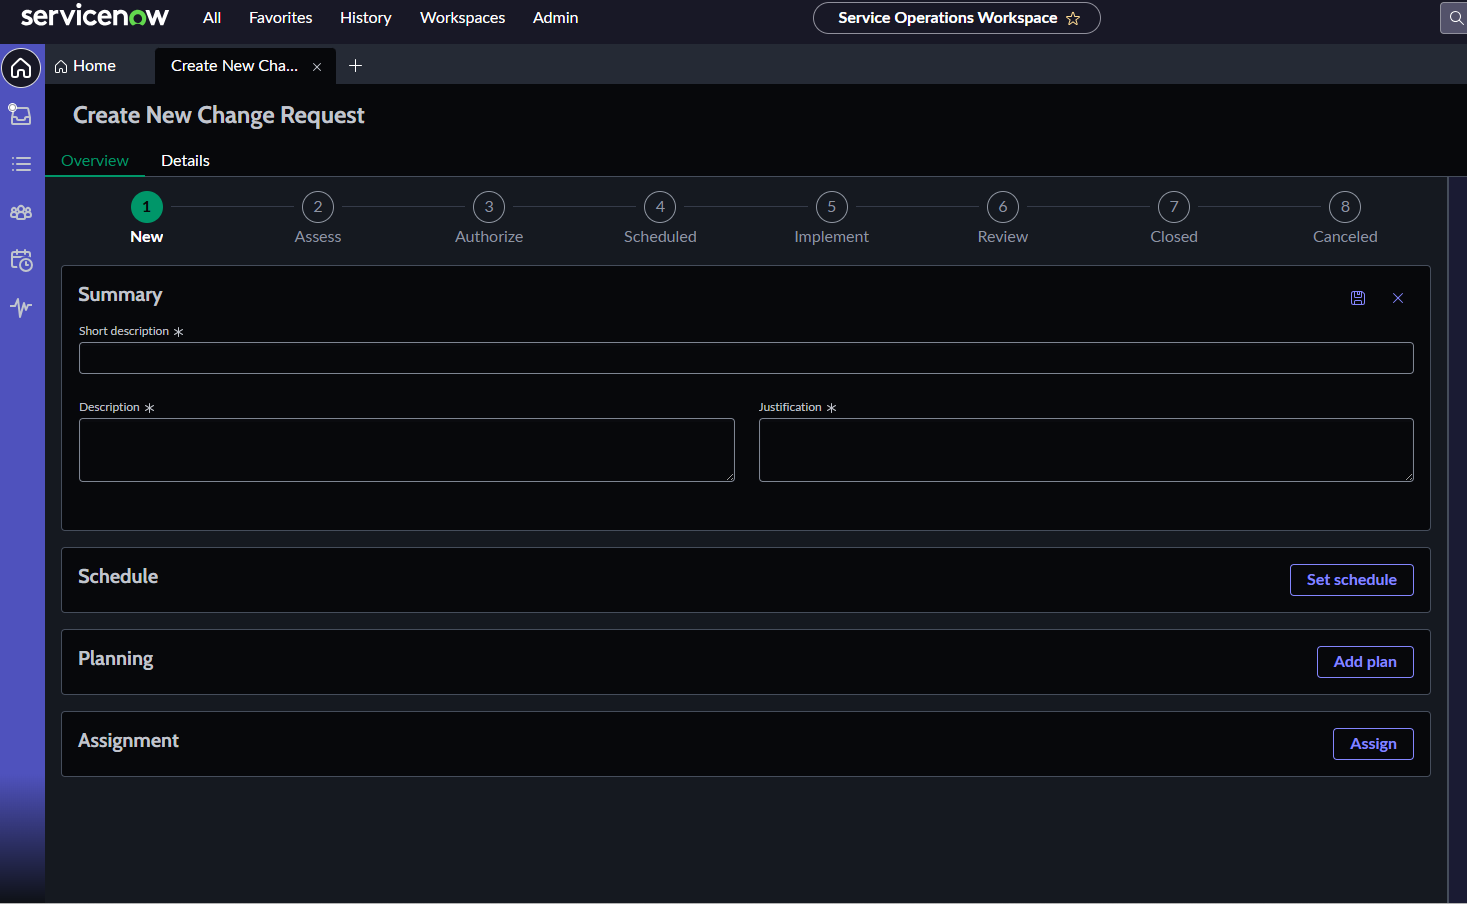Screen dimensions: 1467x904
Task: Click into the Justification text area
Action: point(1085,450)
